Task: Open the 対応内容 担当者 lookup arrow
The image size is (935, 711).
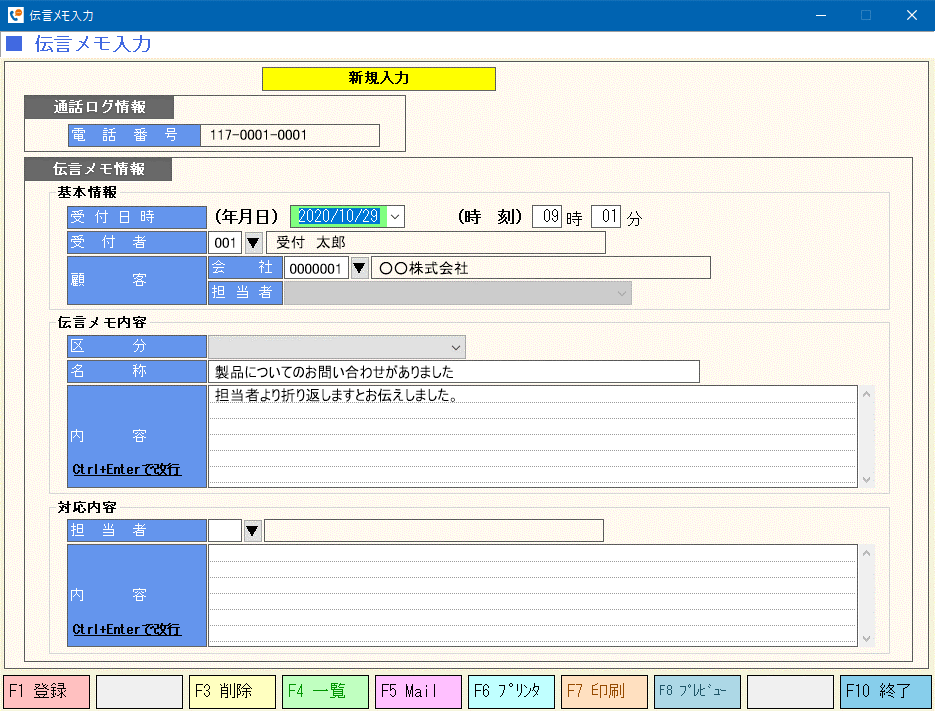Action: click(253, 530)
